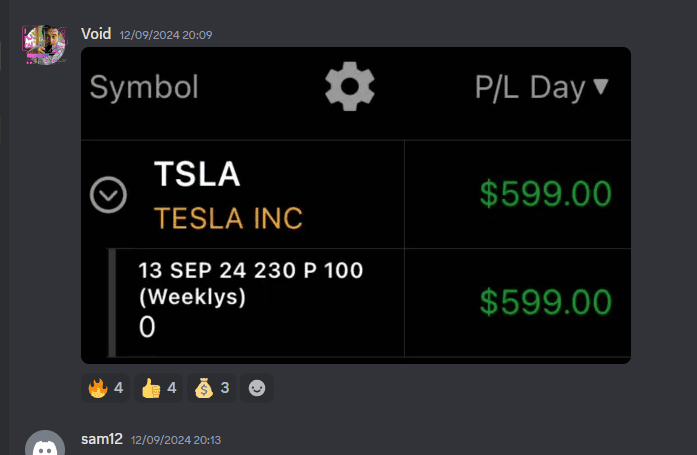This screenshot has height=455, width=697.
Task: Open sam12's default Discord avatar
Action: [45, 443]
